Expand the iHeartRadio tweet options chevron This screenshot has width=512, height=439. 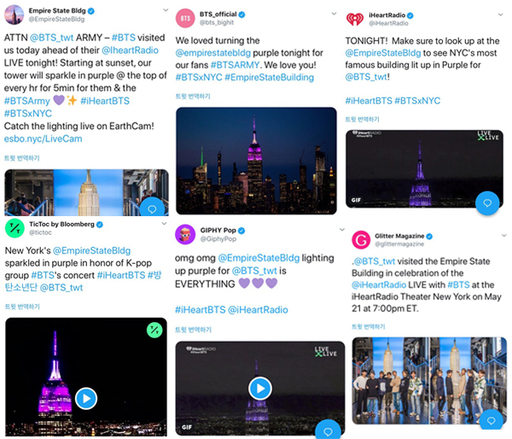pyautogui.click(x=500, y=15)
